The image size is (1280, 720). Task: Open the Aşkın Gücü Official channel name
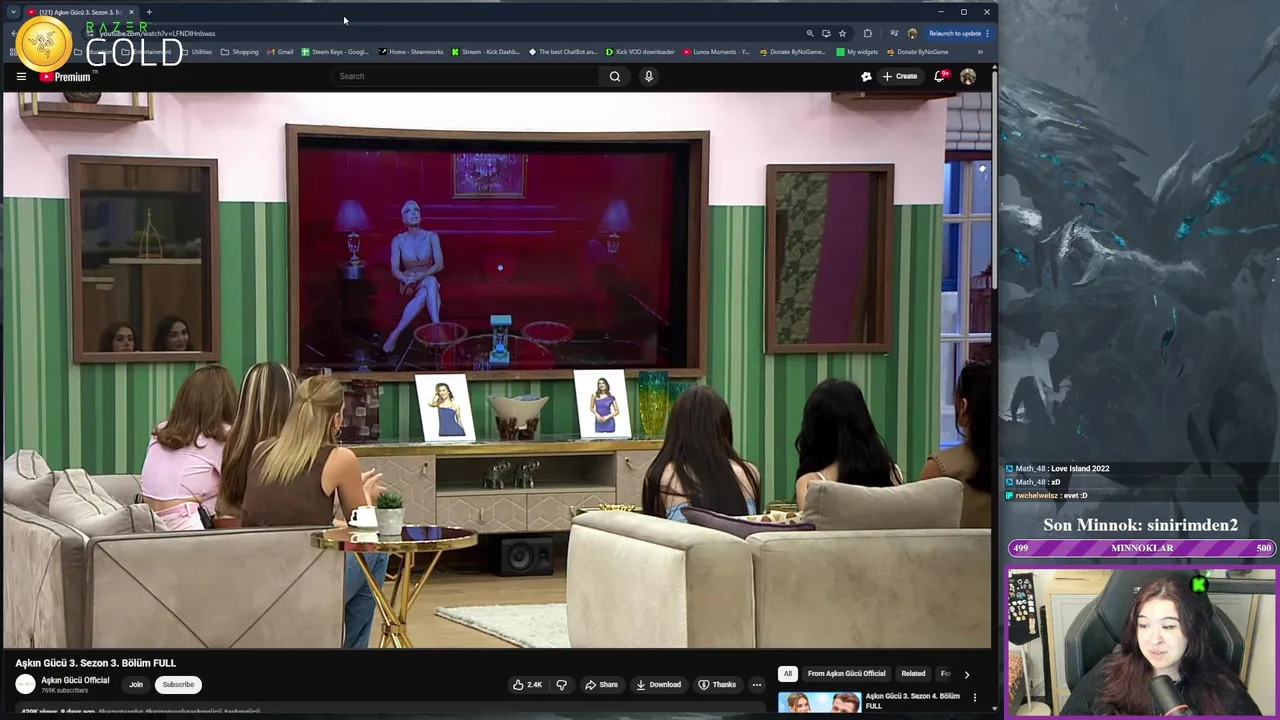point(75,680)
